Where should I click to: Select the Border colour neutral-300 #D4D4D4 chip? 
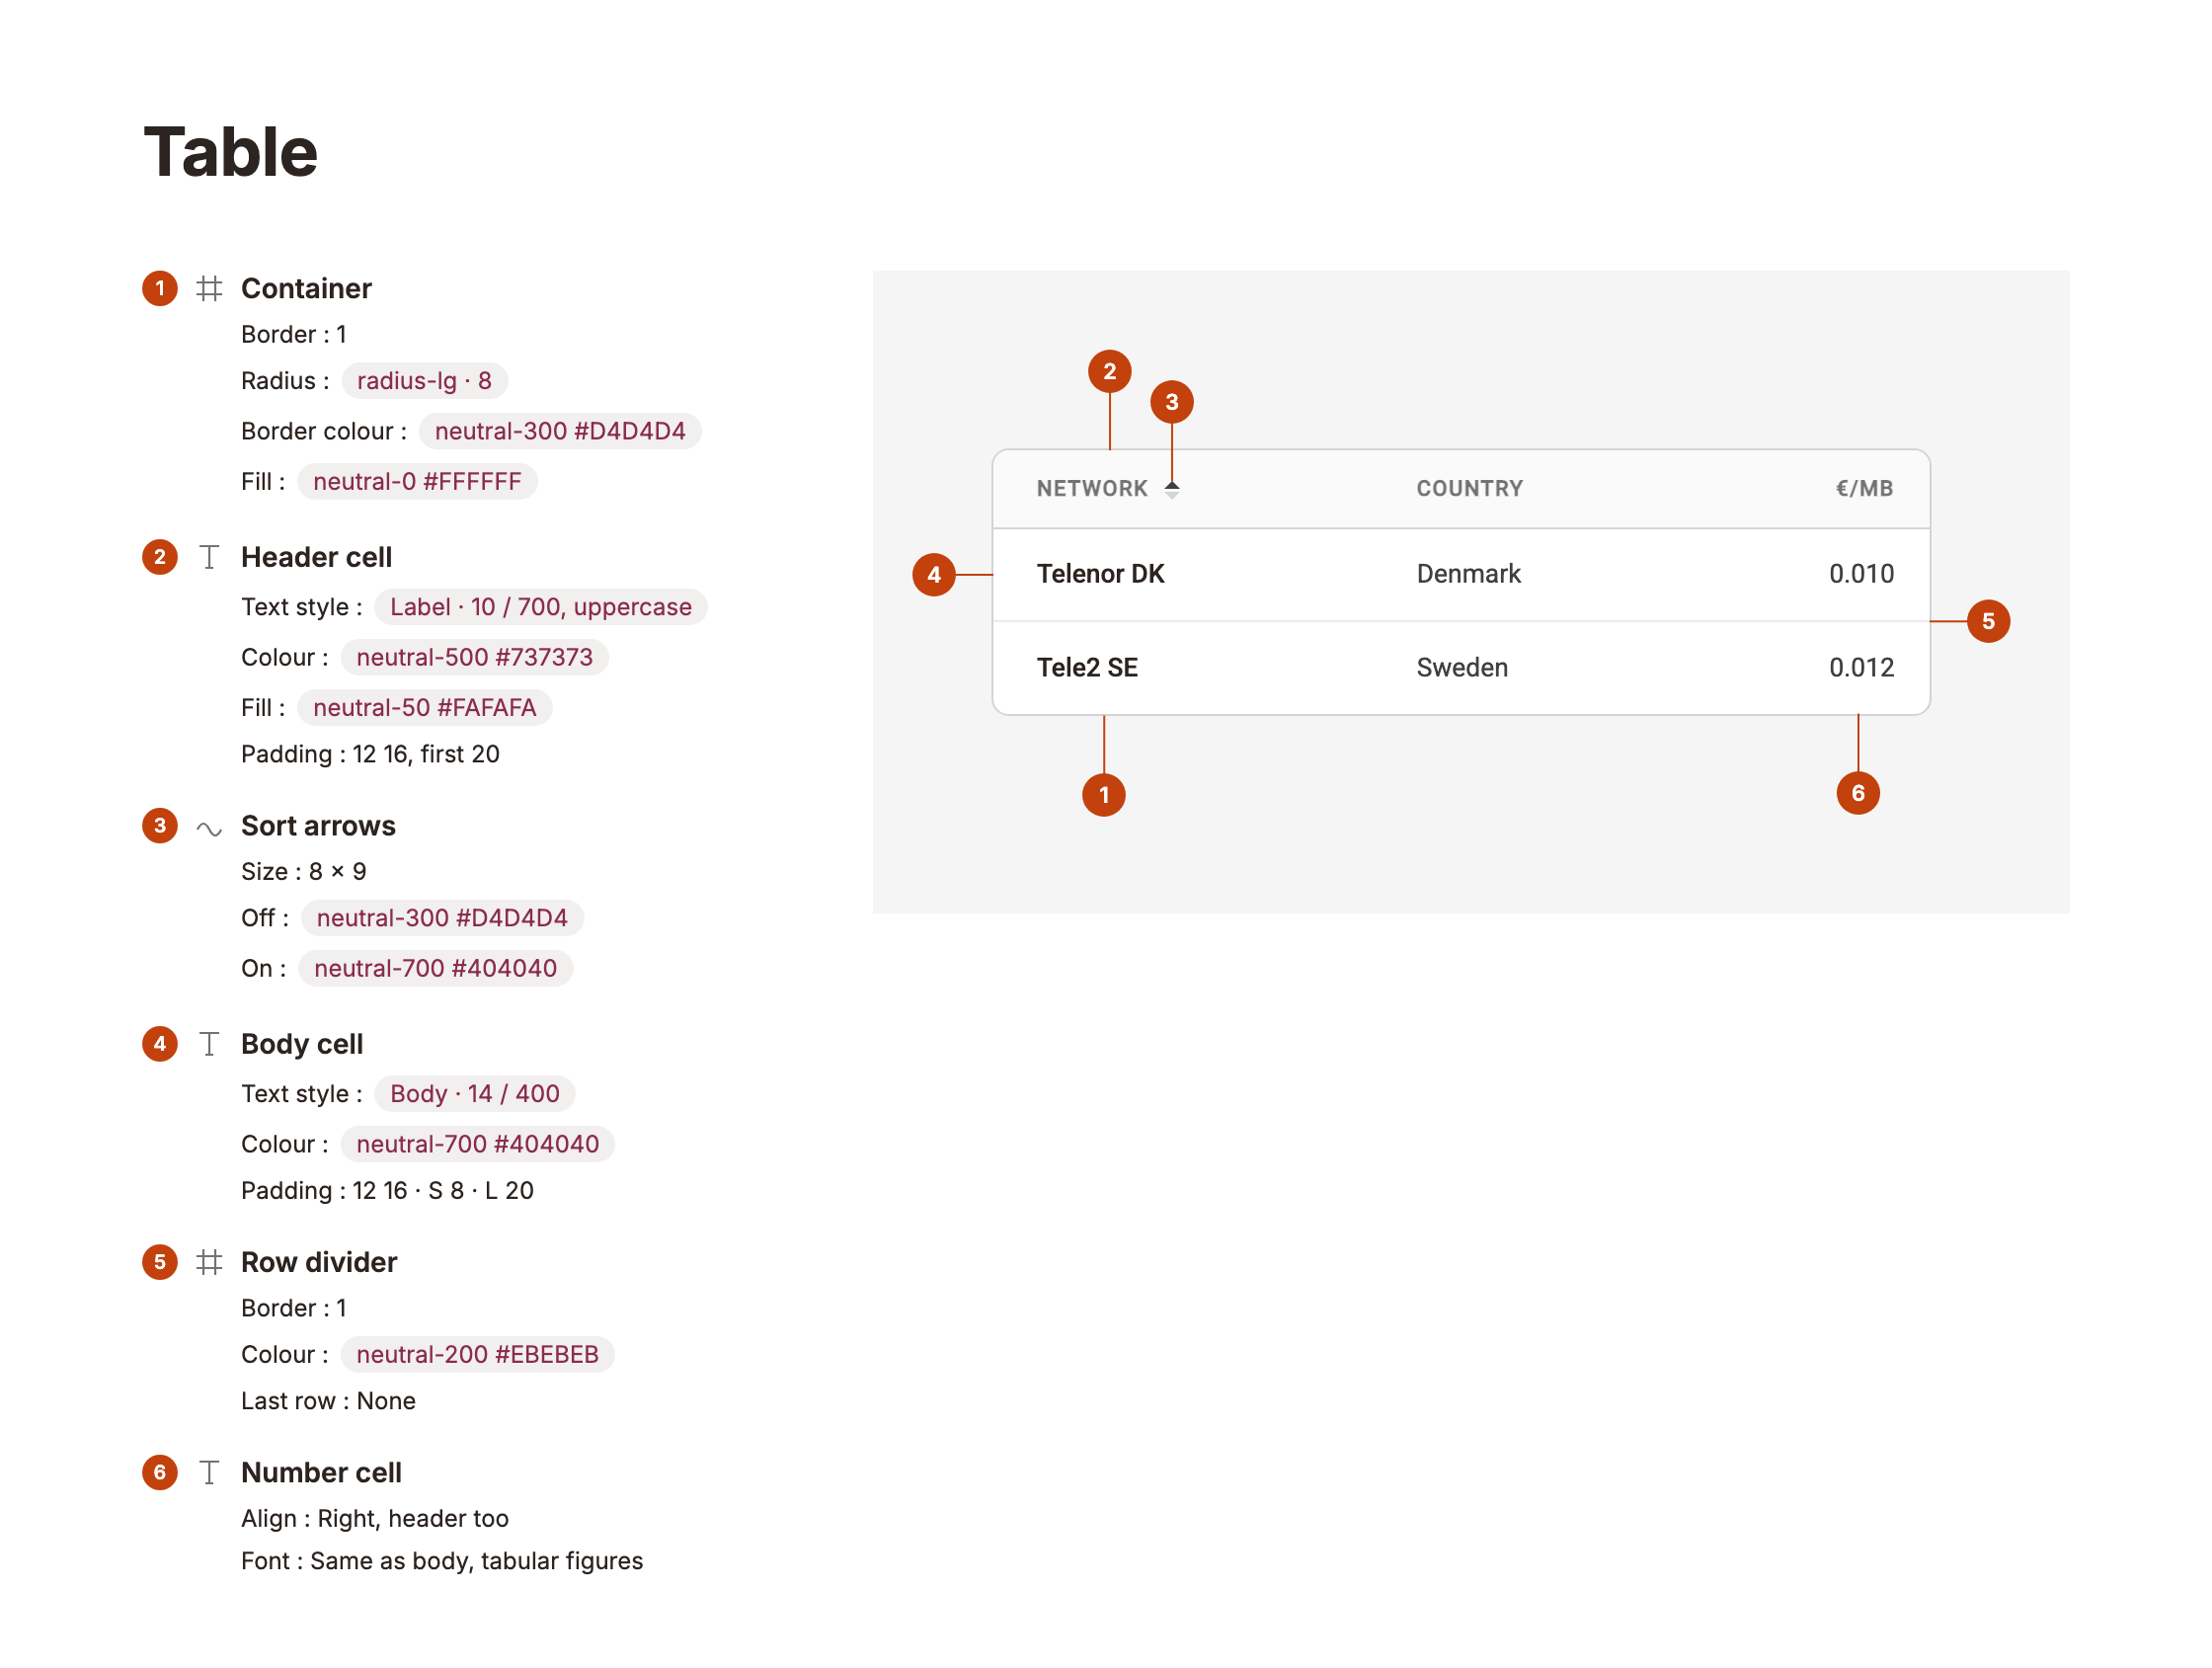(x=560, y=431)
